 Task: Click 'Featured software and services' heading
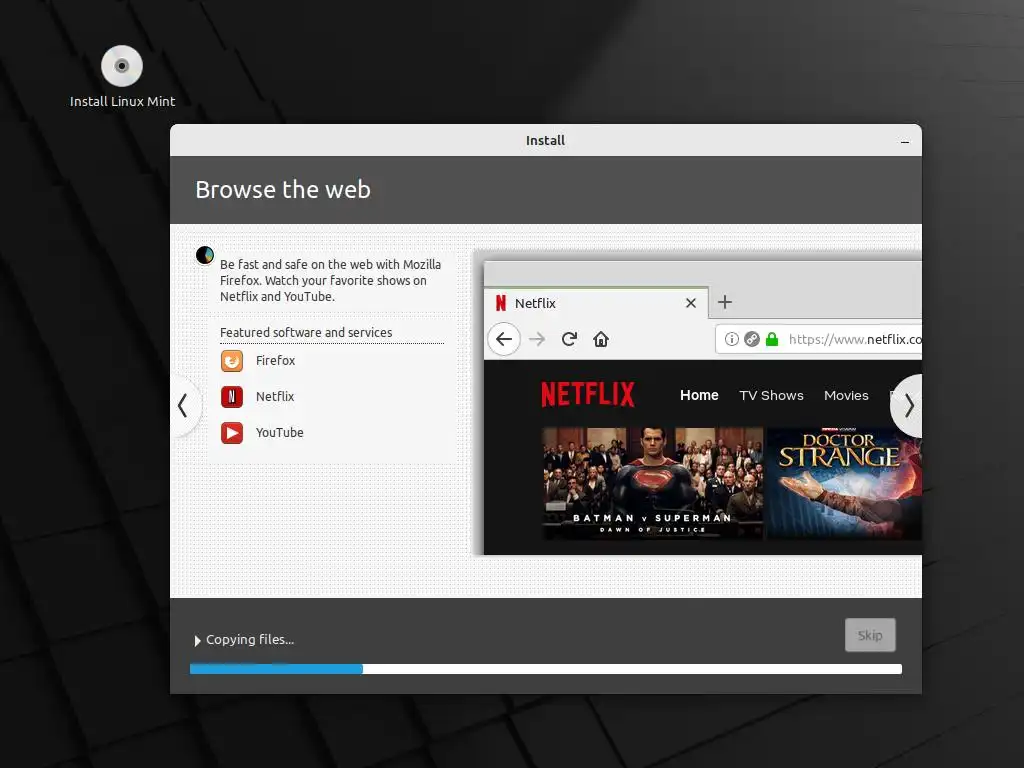306,332
